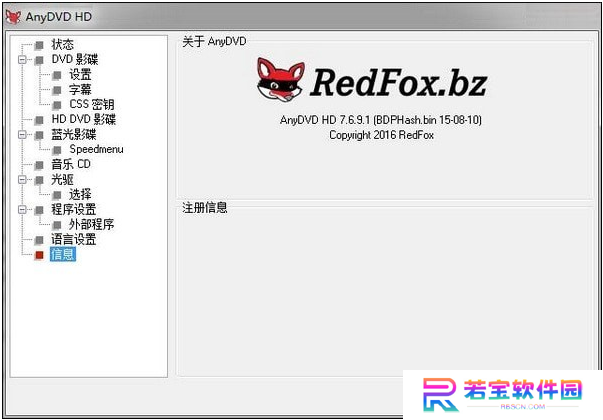Open the Speedmenu settings

click(x=96, y=149)
